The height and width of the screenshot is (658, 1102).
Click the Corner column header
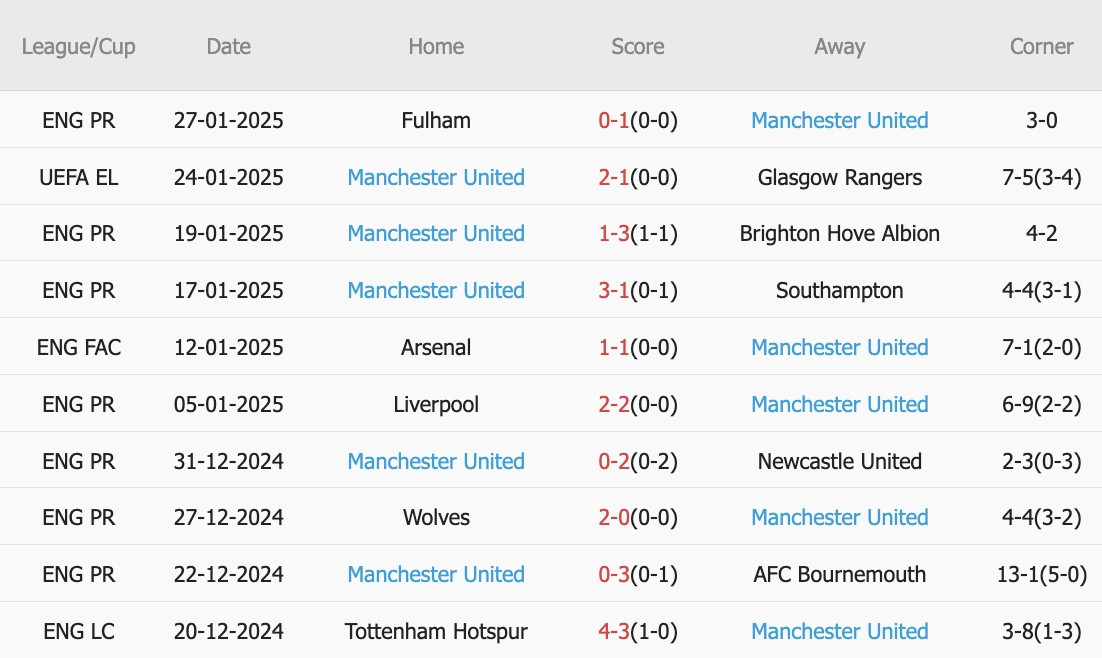point(1041,46)
